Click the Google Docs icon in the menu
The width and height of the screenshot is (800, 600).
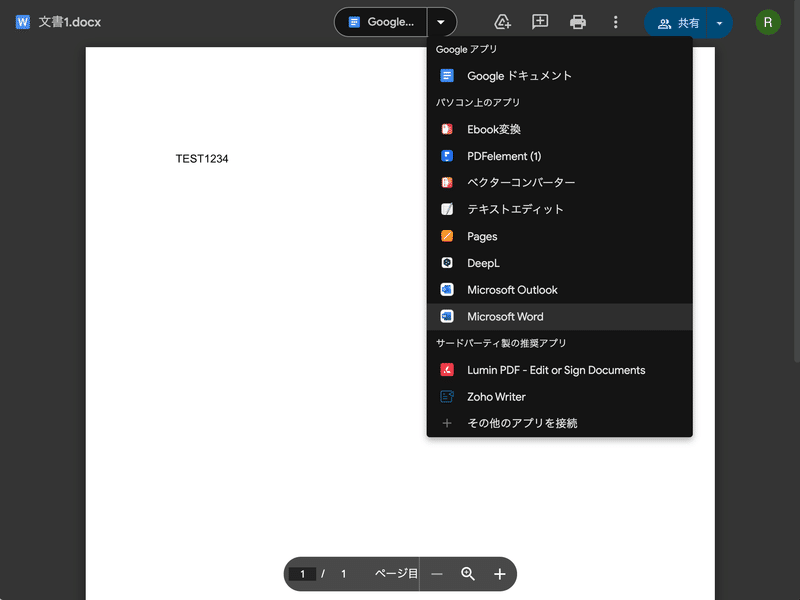click(447, 76)
